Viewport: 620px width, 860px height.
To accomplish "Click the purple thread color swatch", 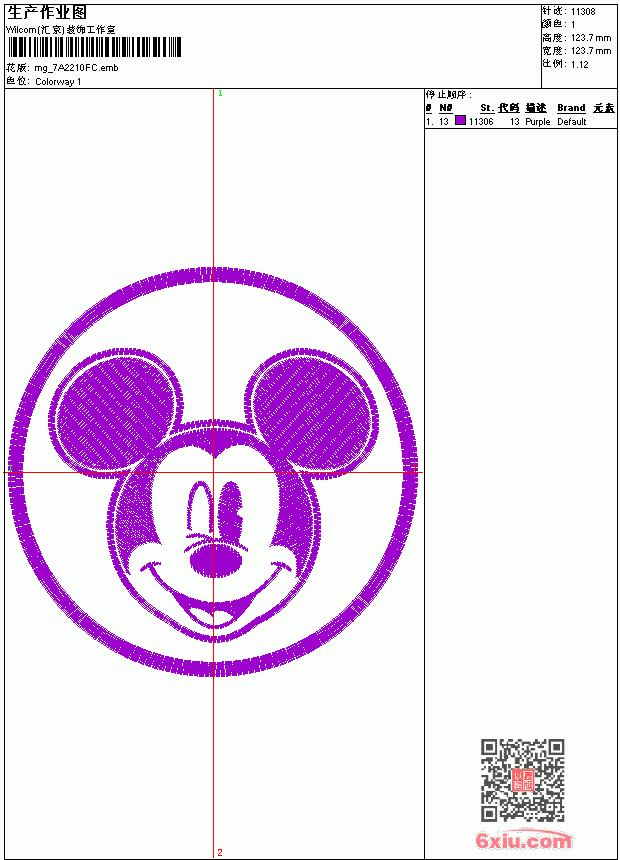I will point(460,121).
